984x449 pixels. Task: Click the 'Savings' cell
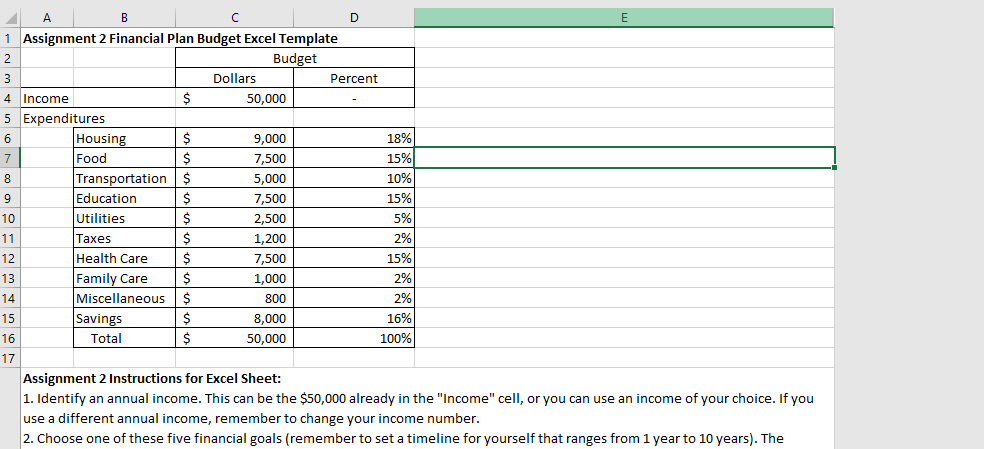(124, 318)
